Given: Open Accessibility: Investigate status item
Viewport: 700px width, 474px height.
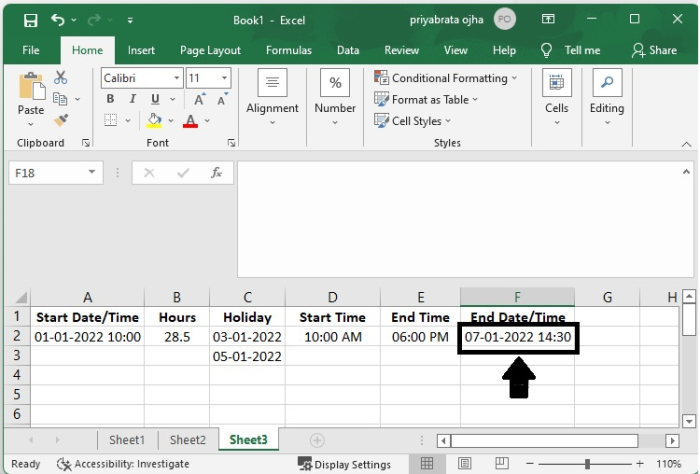Looking at the screenshot, I should (123, 464).
